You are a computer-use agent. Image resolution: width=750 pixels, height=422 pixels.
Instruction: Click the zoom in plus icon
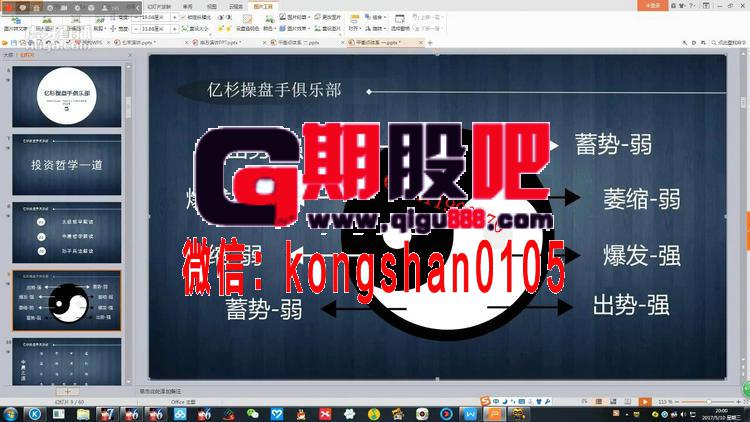738,402
